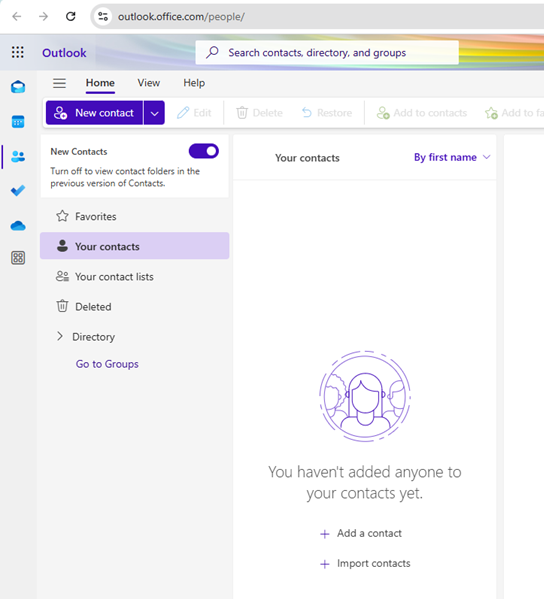Click the New contact button
Image resolution: width=544 pixels, height=599 pixels.
click(94, 113)
